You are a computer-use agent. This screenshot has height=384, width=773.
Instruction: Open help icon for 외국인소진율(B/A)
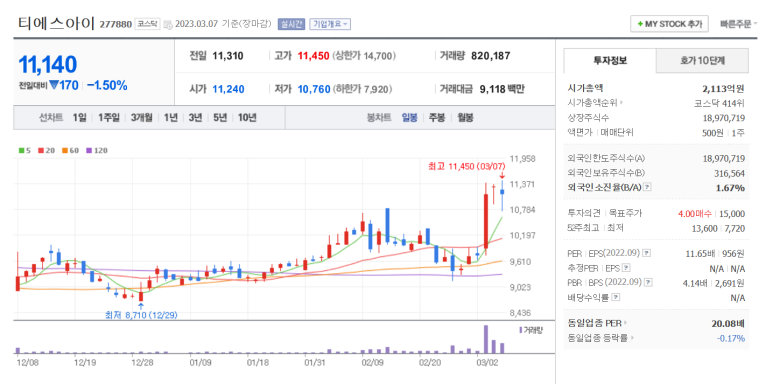coord(647,187)
